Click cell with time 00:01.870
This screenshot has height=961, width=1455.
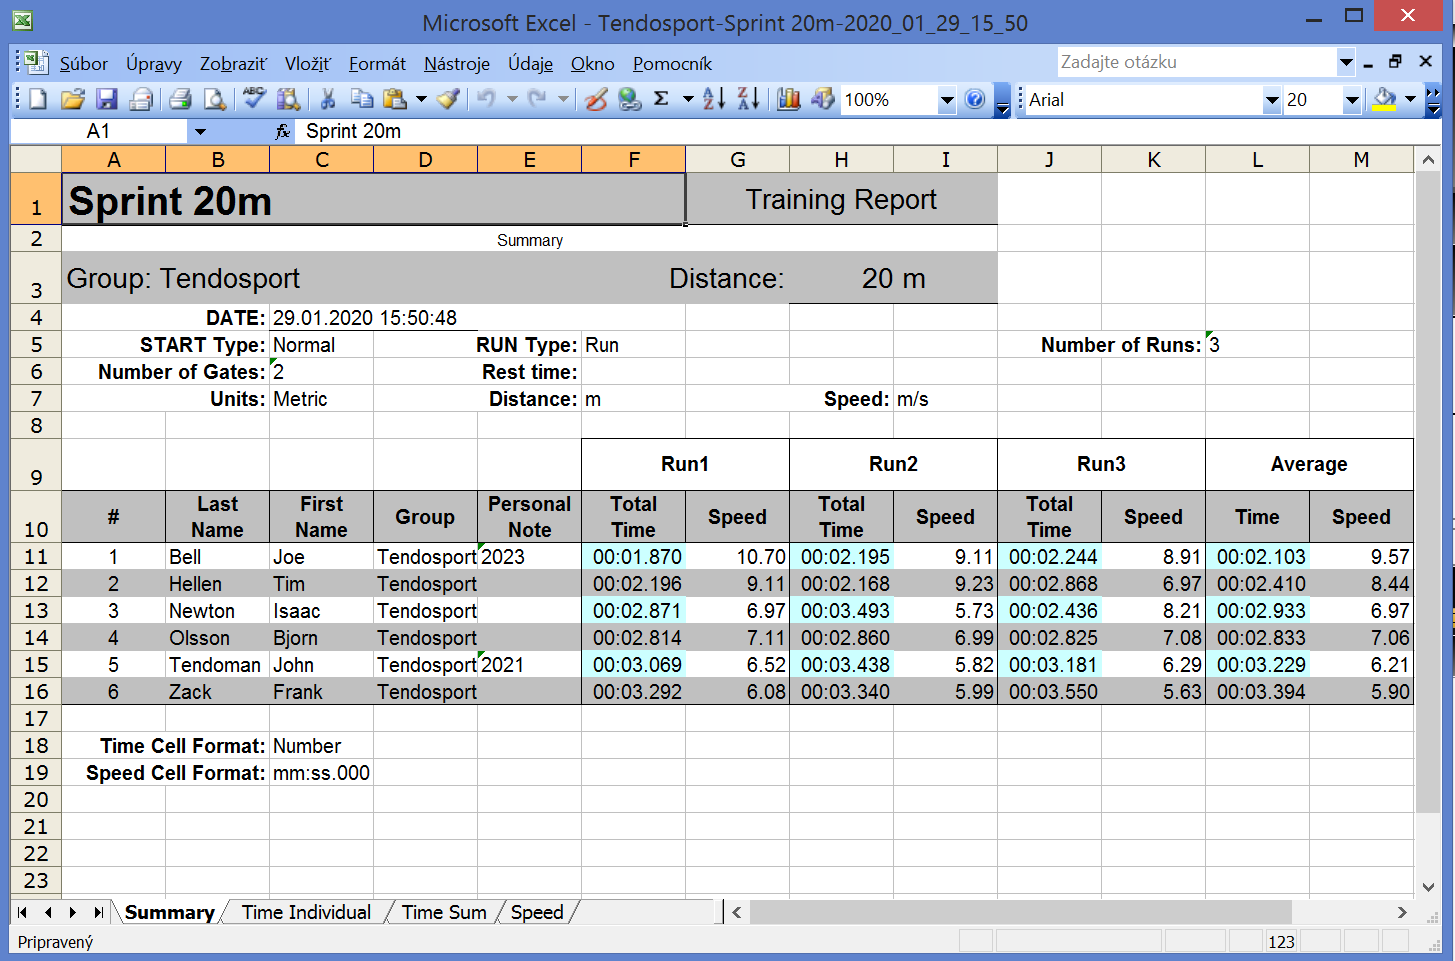(x=634, y=557)
